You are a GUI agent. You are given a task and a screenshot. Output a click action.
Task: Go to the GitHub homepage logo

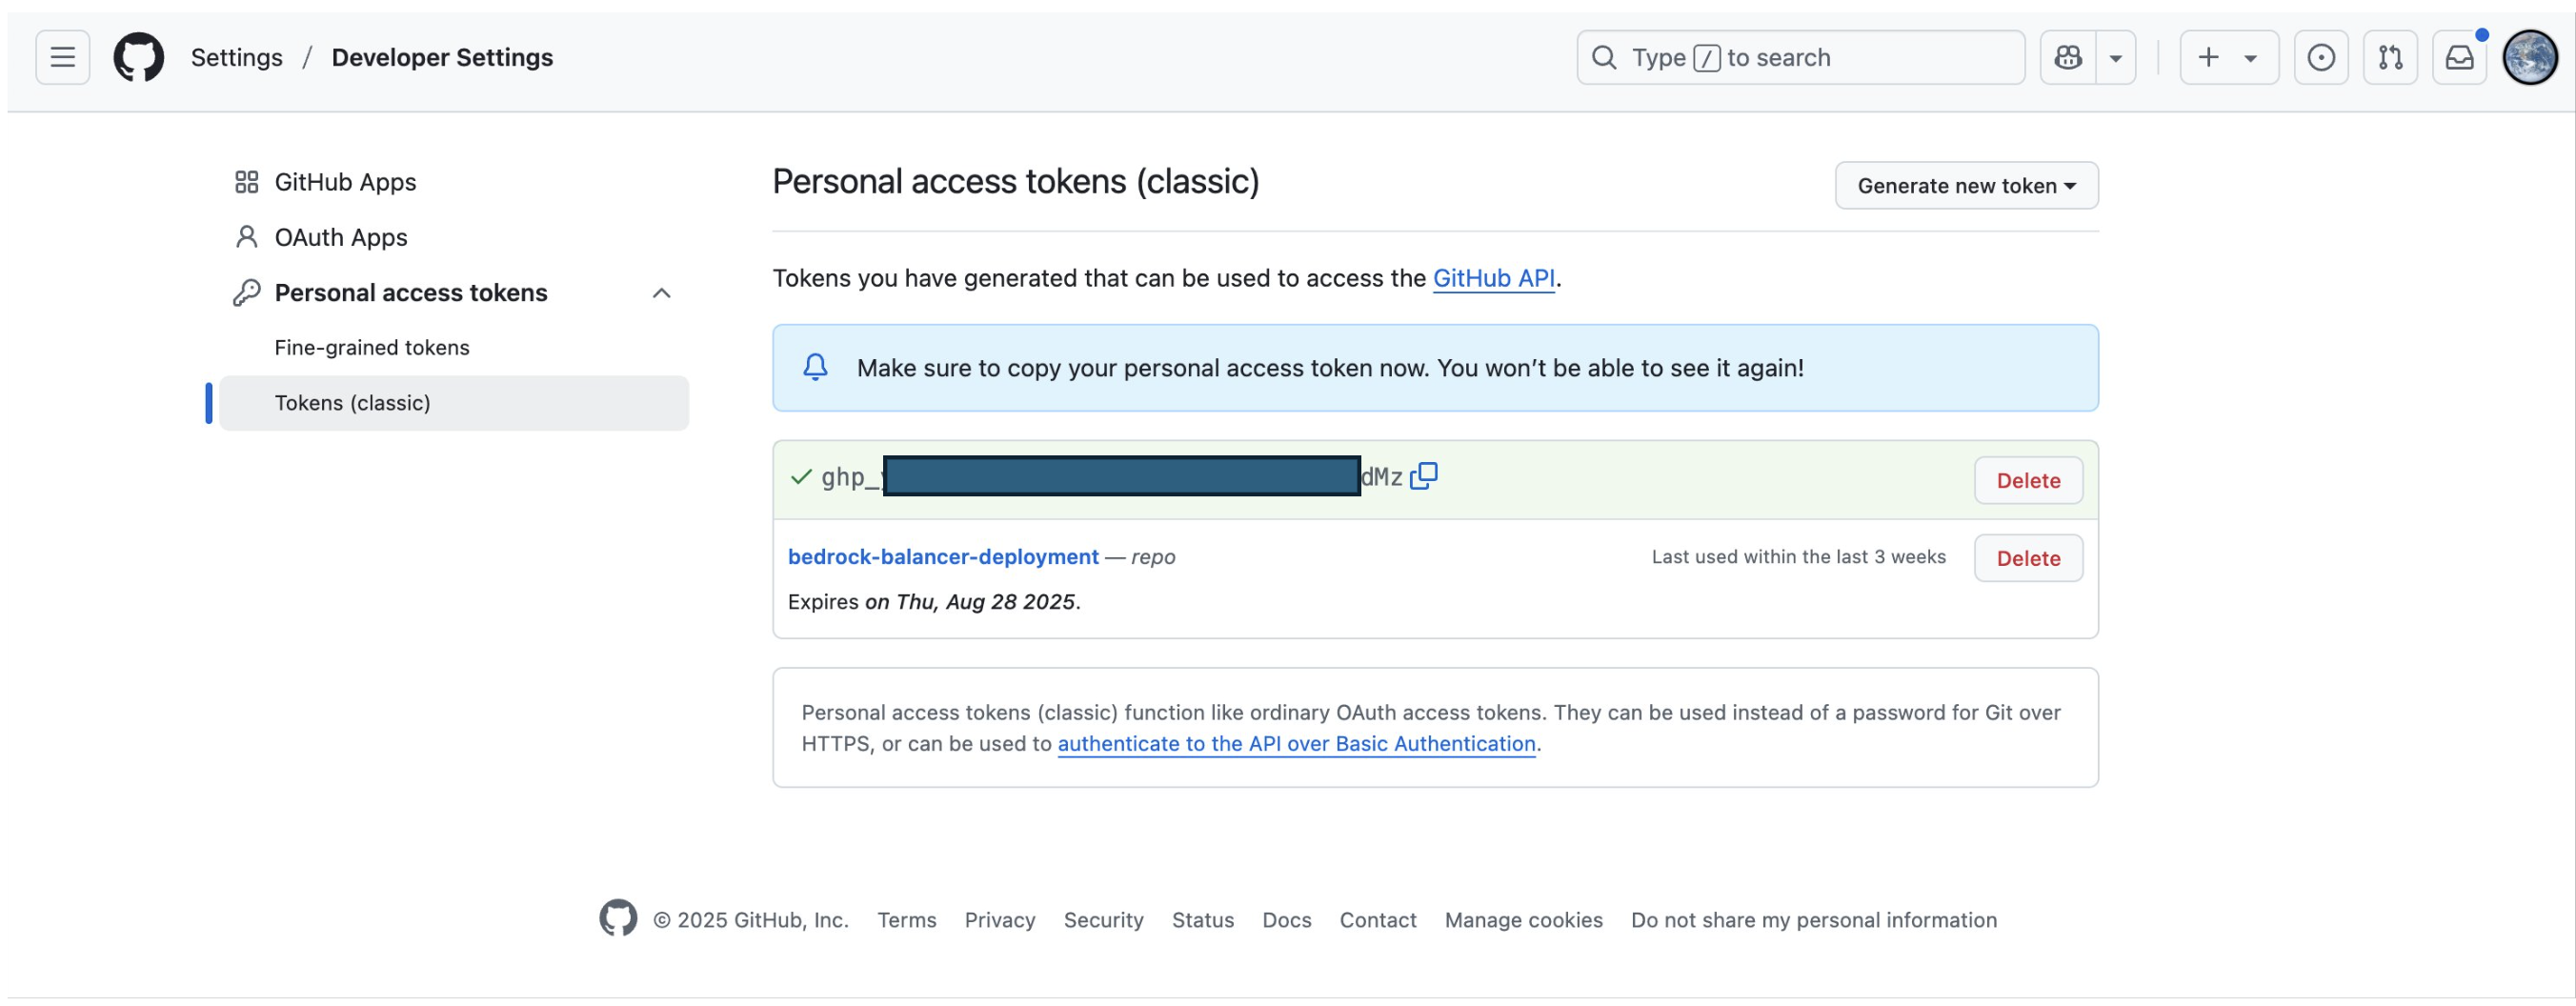pos(138,57)
